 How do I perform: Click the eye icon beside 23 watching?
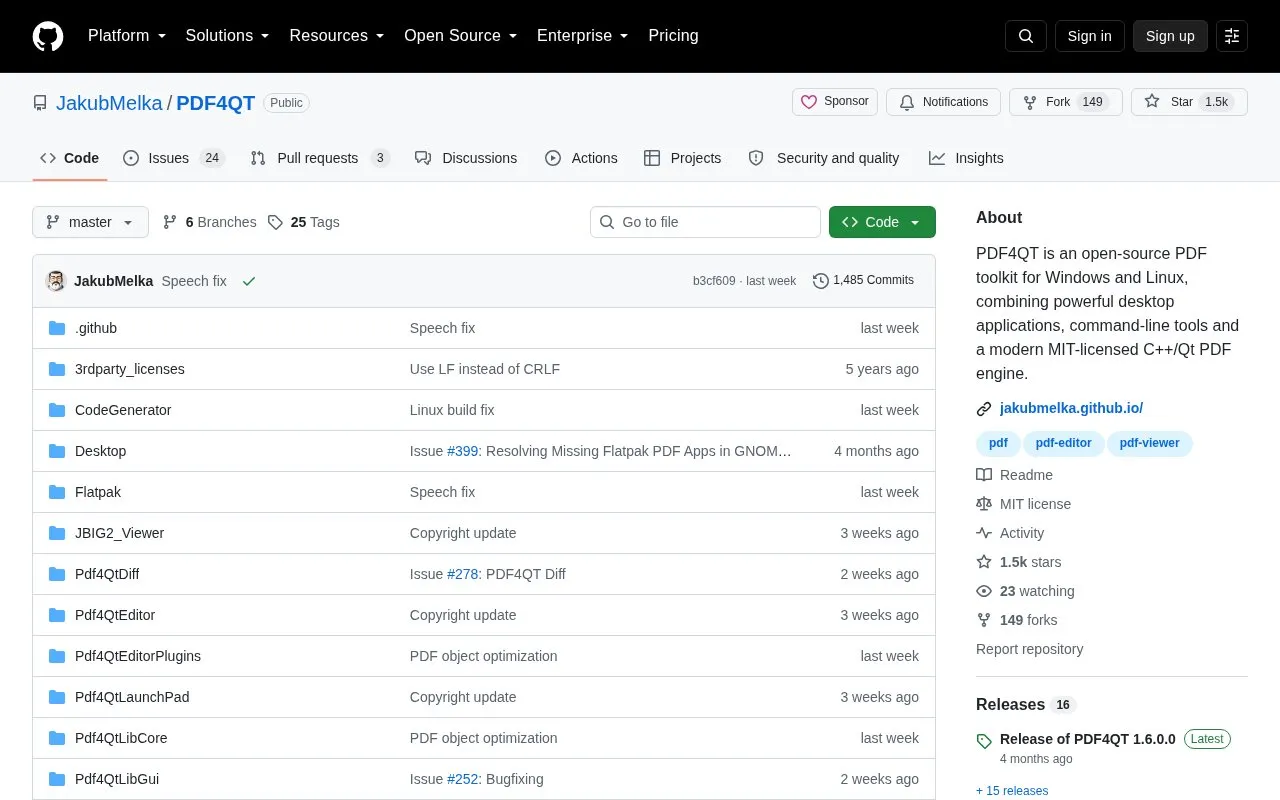984,591
